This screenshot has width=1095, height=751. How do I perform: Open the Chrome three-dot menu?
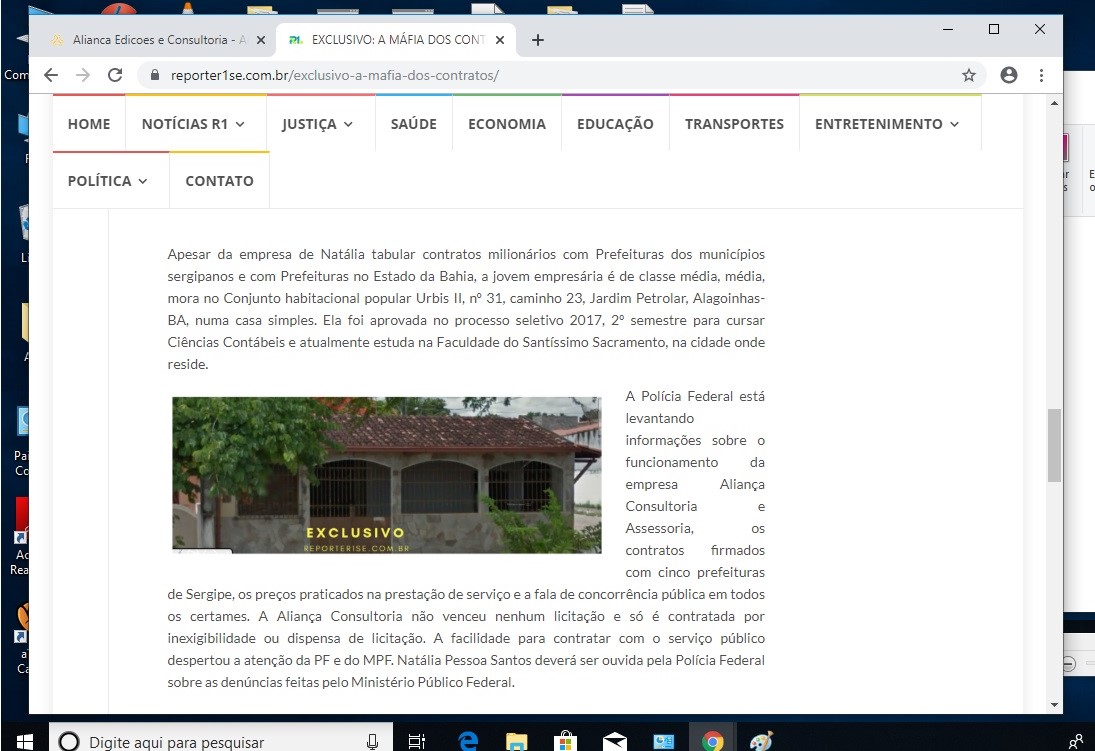[1041, 75]
